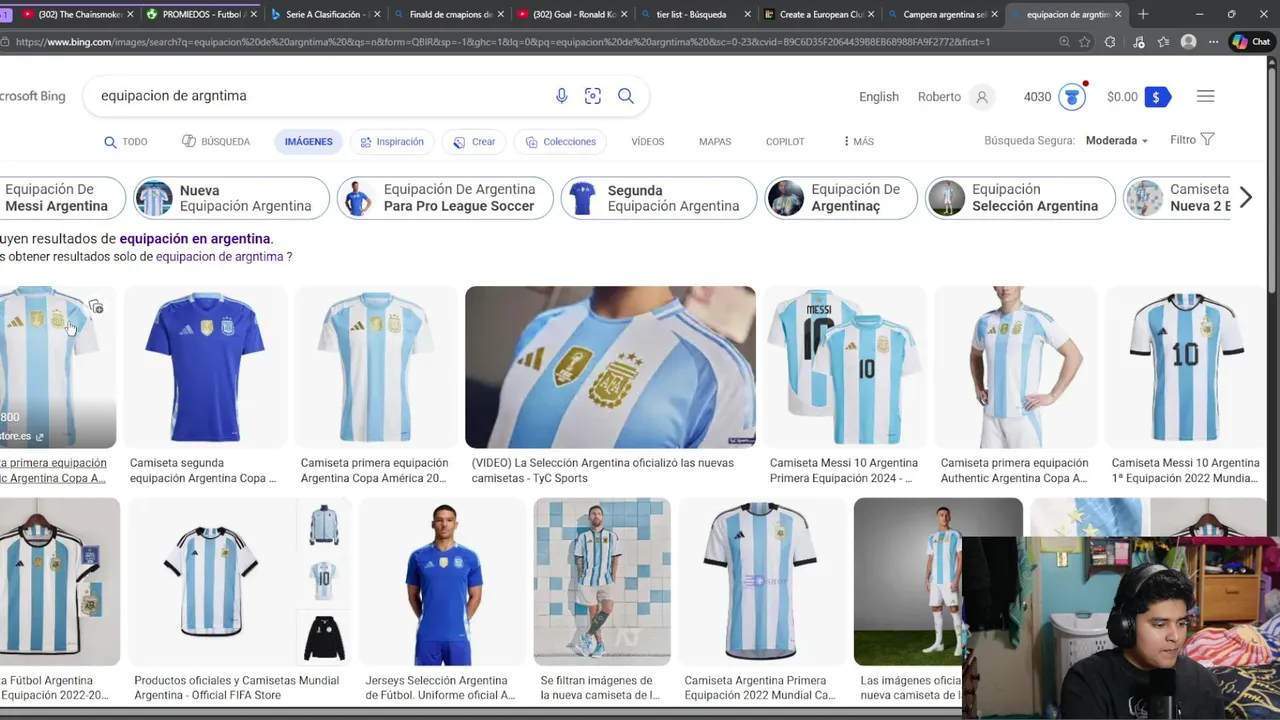Open the TyC Sports video thumbnail
The height and width of the screenshot is (720, 1280).
tap(610, 367)
